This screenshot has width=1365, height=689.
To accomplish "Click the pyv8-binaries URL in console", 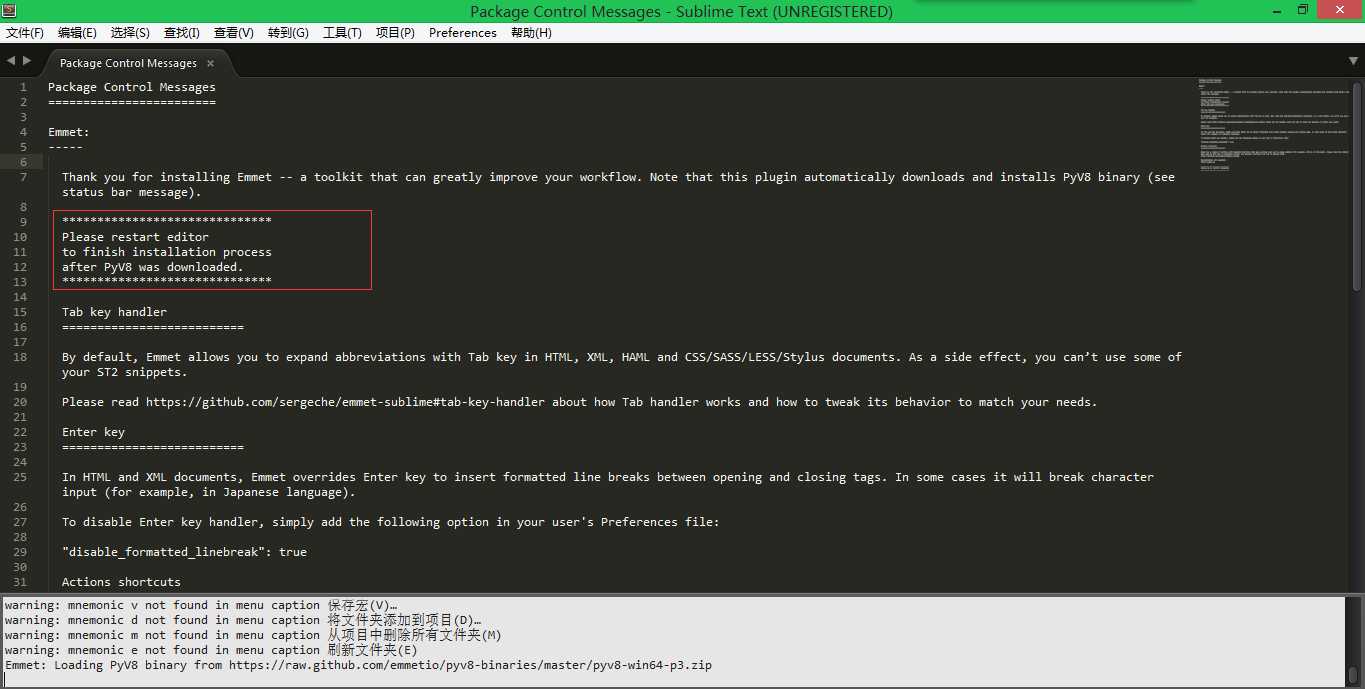I will point(470,665).
